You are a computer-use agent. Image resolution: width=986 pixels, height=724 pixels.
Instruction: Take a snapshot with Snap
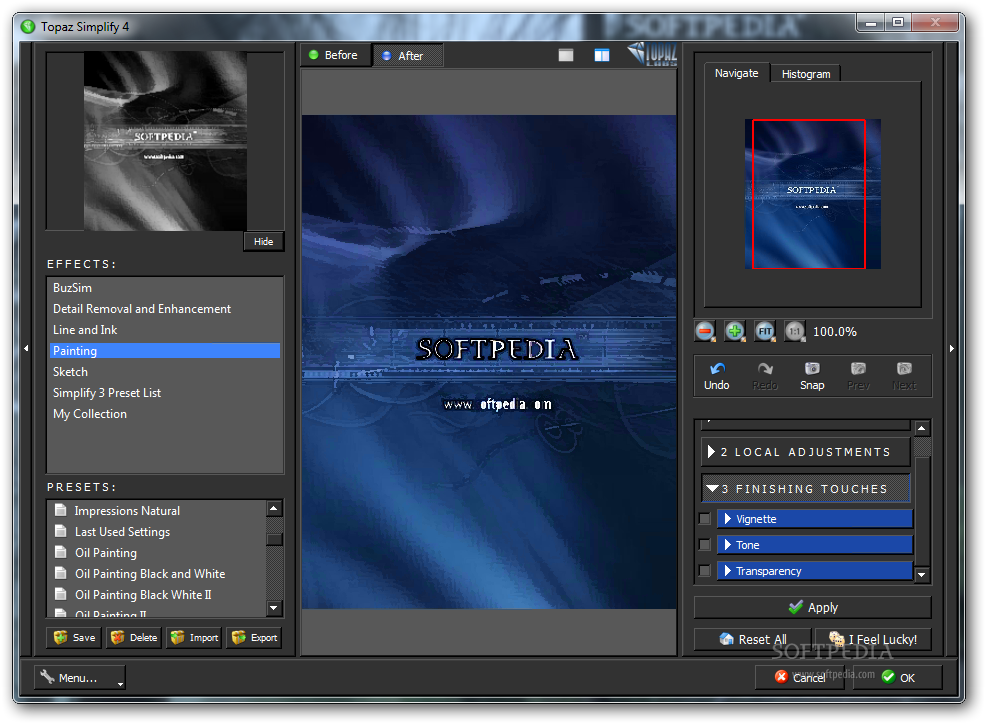pos(812,376)
